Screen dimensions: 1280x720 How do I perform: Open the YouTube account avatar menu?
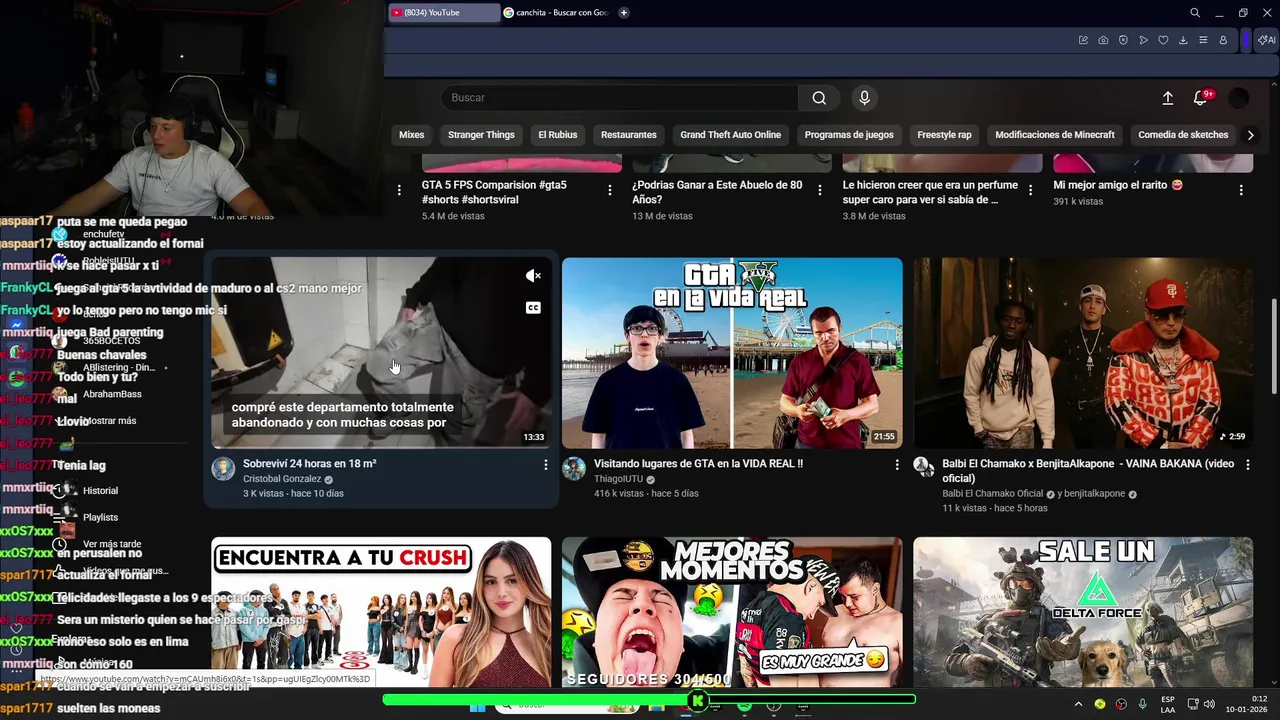click(1239, 98)
